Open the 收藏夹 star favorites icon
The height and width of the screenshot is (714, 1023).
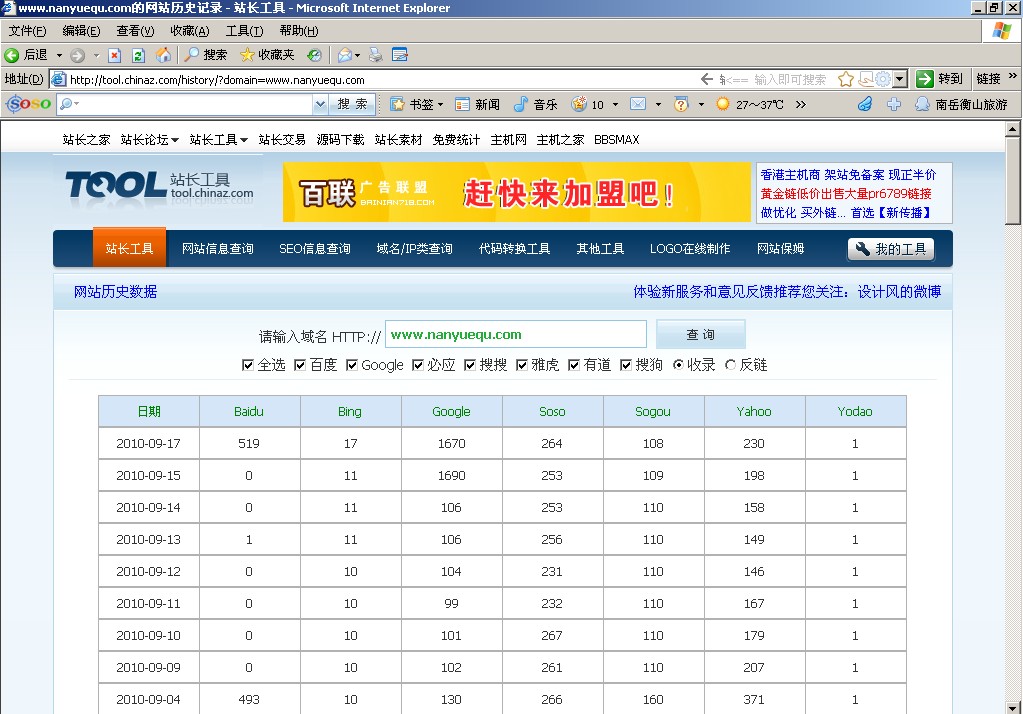247,55
